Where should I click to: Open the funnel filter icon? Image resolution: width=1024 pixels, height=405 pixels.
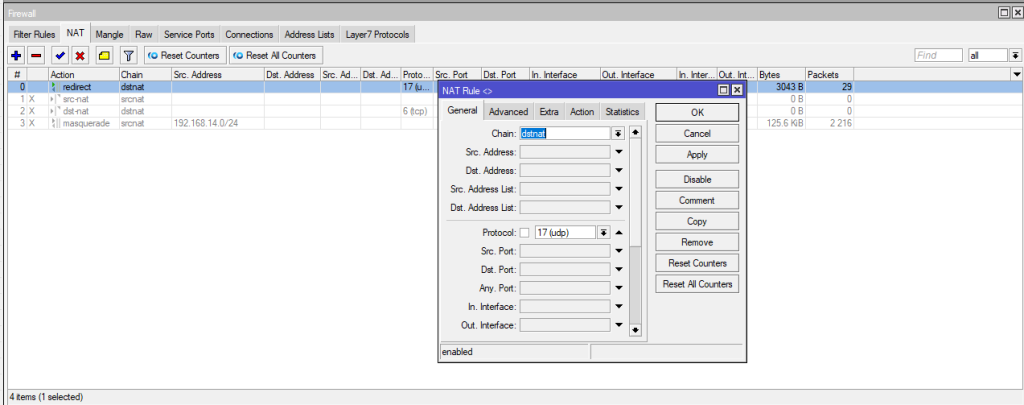coord(129,55)
